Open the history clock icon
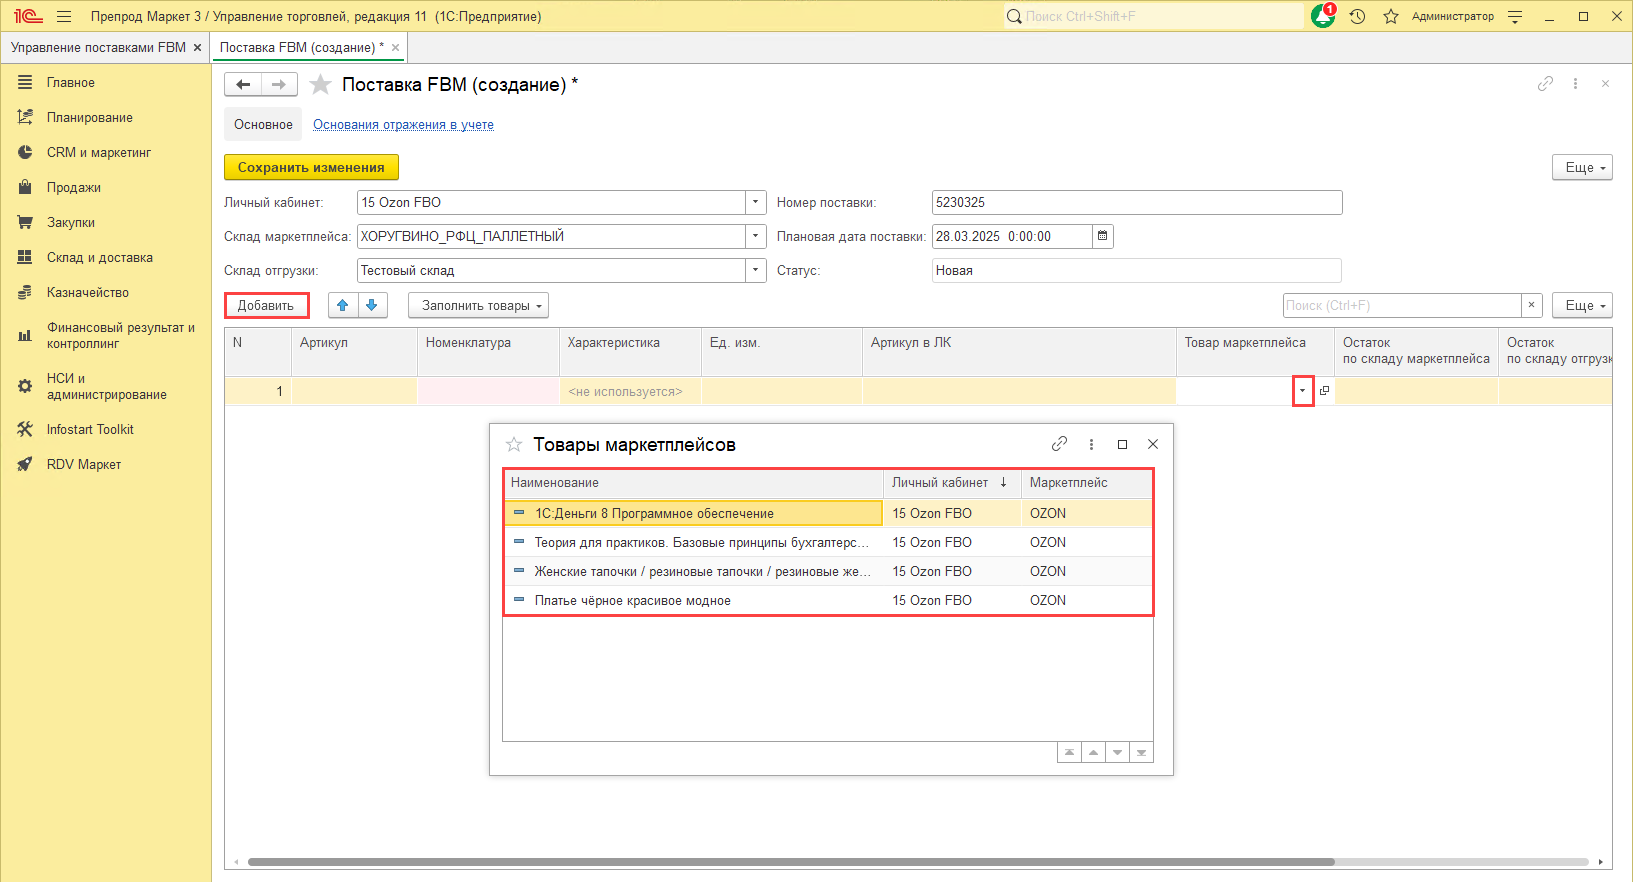 point(1357,16)
